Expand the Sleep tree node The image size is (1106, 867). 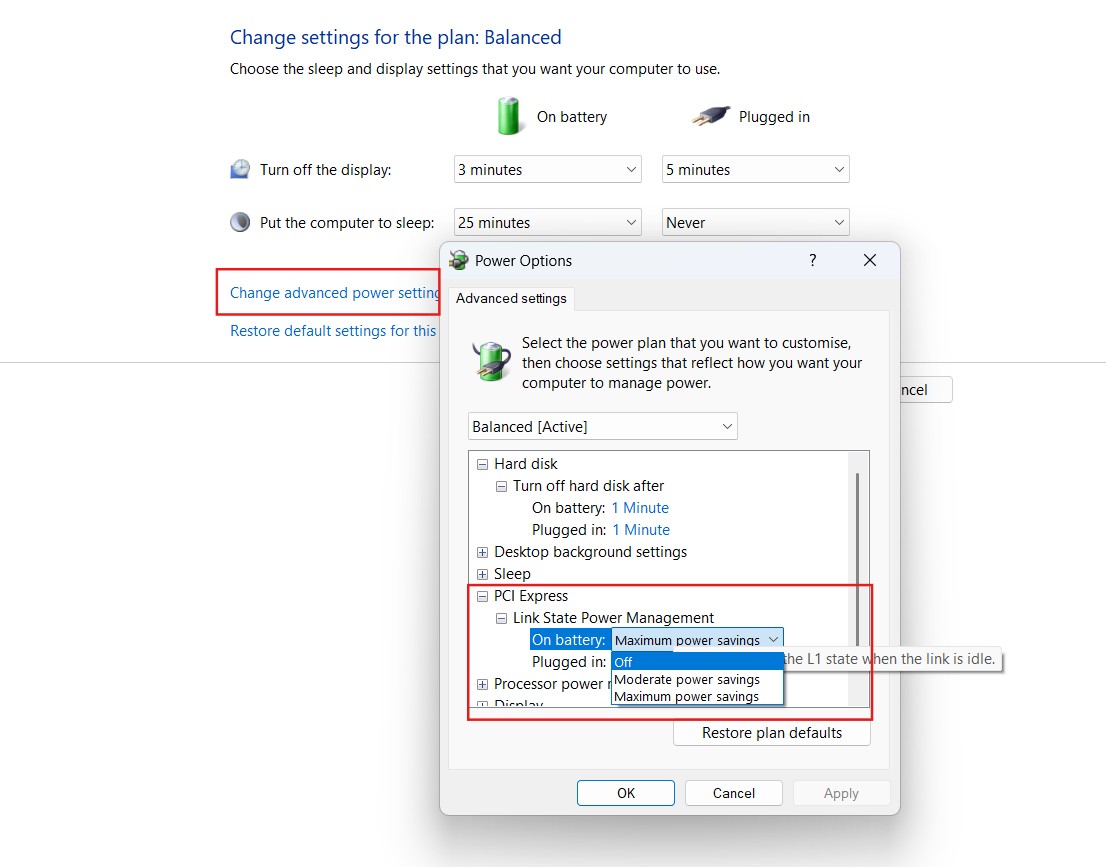coord(482,574)
